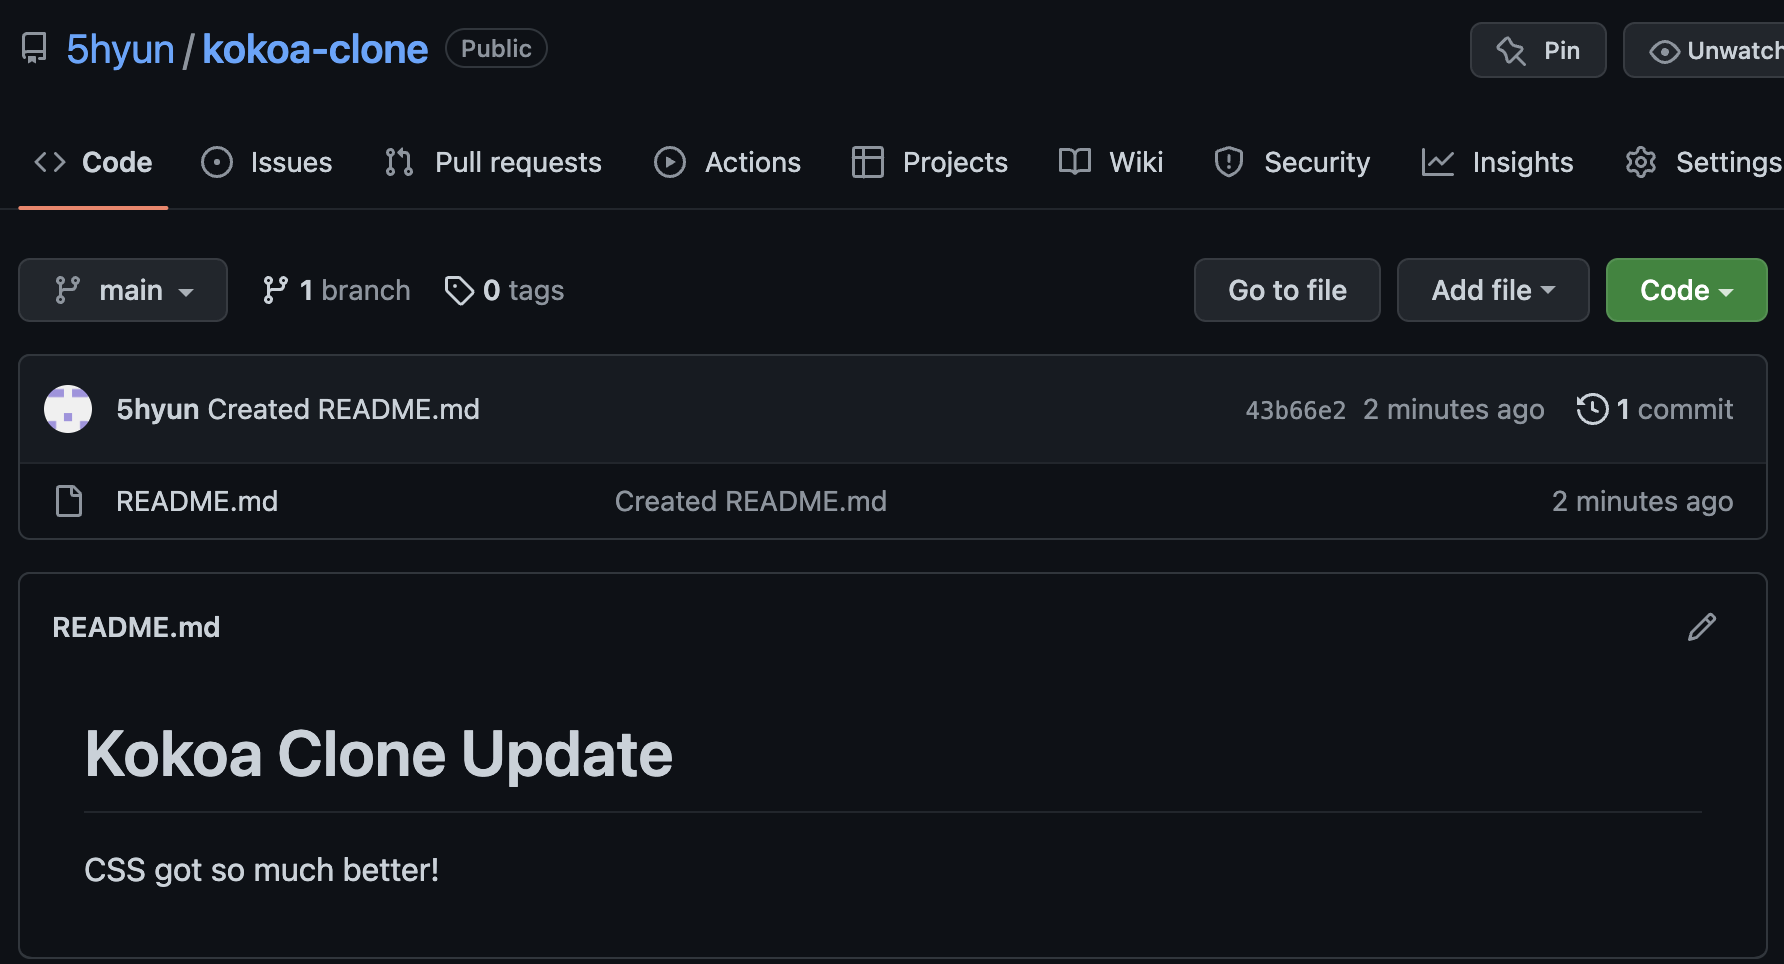Open the Issues tab
The height and width of the screenshot is (964, 1784).
(266, 162)
